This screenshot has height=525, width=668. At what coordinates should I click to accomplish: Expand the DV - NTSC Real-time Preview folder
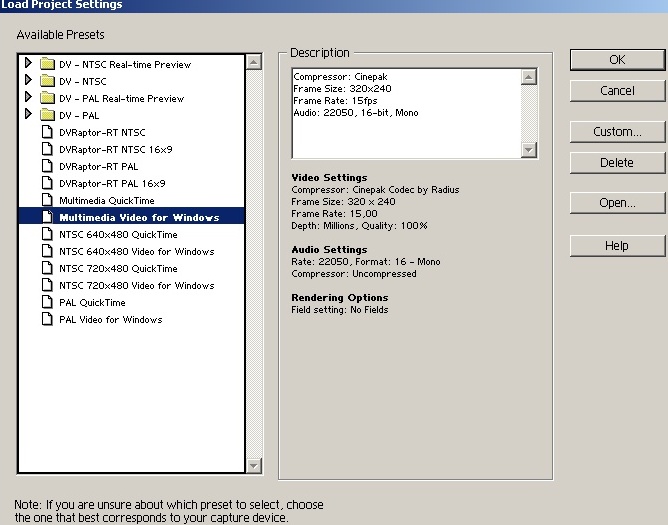point(28,63)
